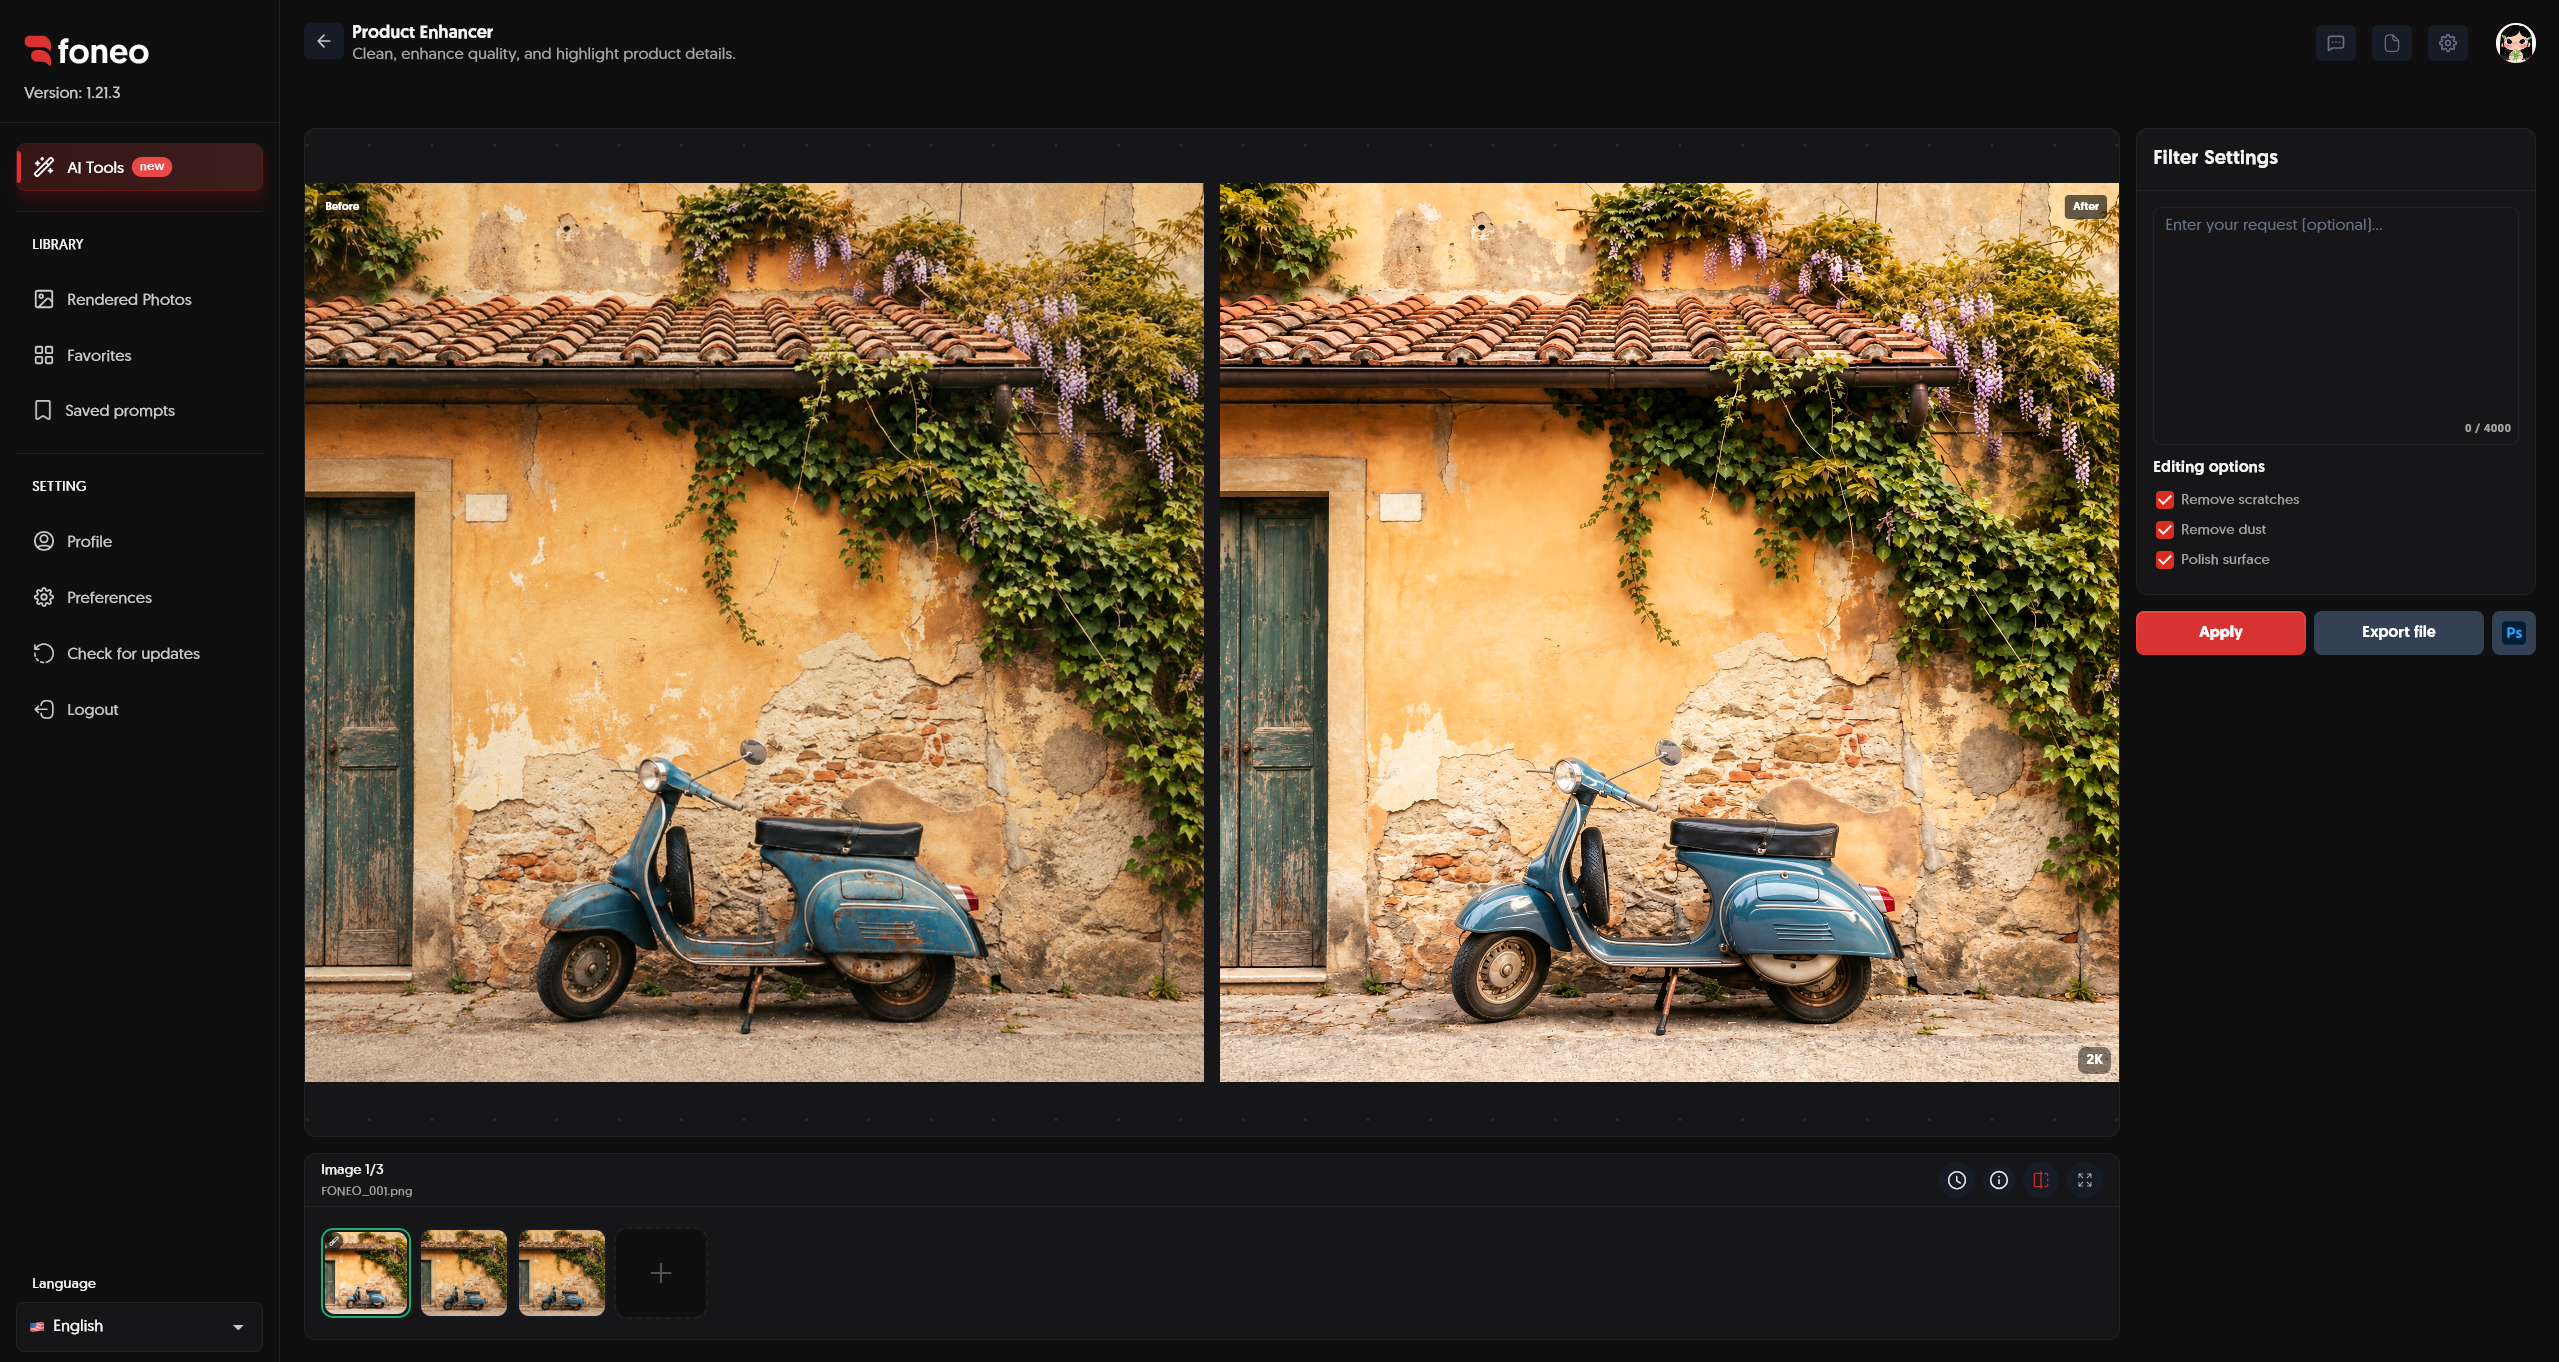Open Preferences
This screenshot has width=2559, height=1362.
point(140,597)
